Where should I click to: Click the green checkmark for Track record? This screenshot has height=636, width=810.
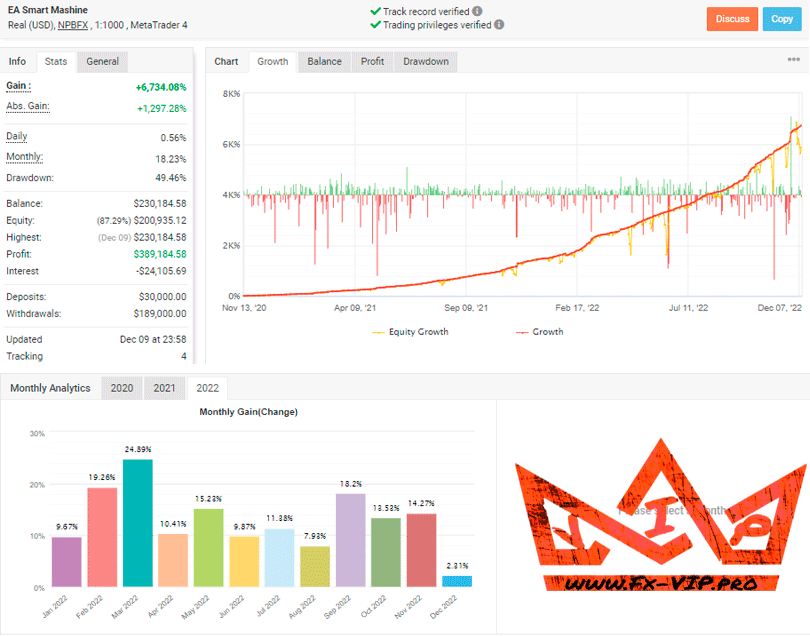coord(375,12)
